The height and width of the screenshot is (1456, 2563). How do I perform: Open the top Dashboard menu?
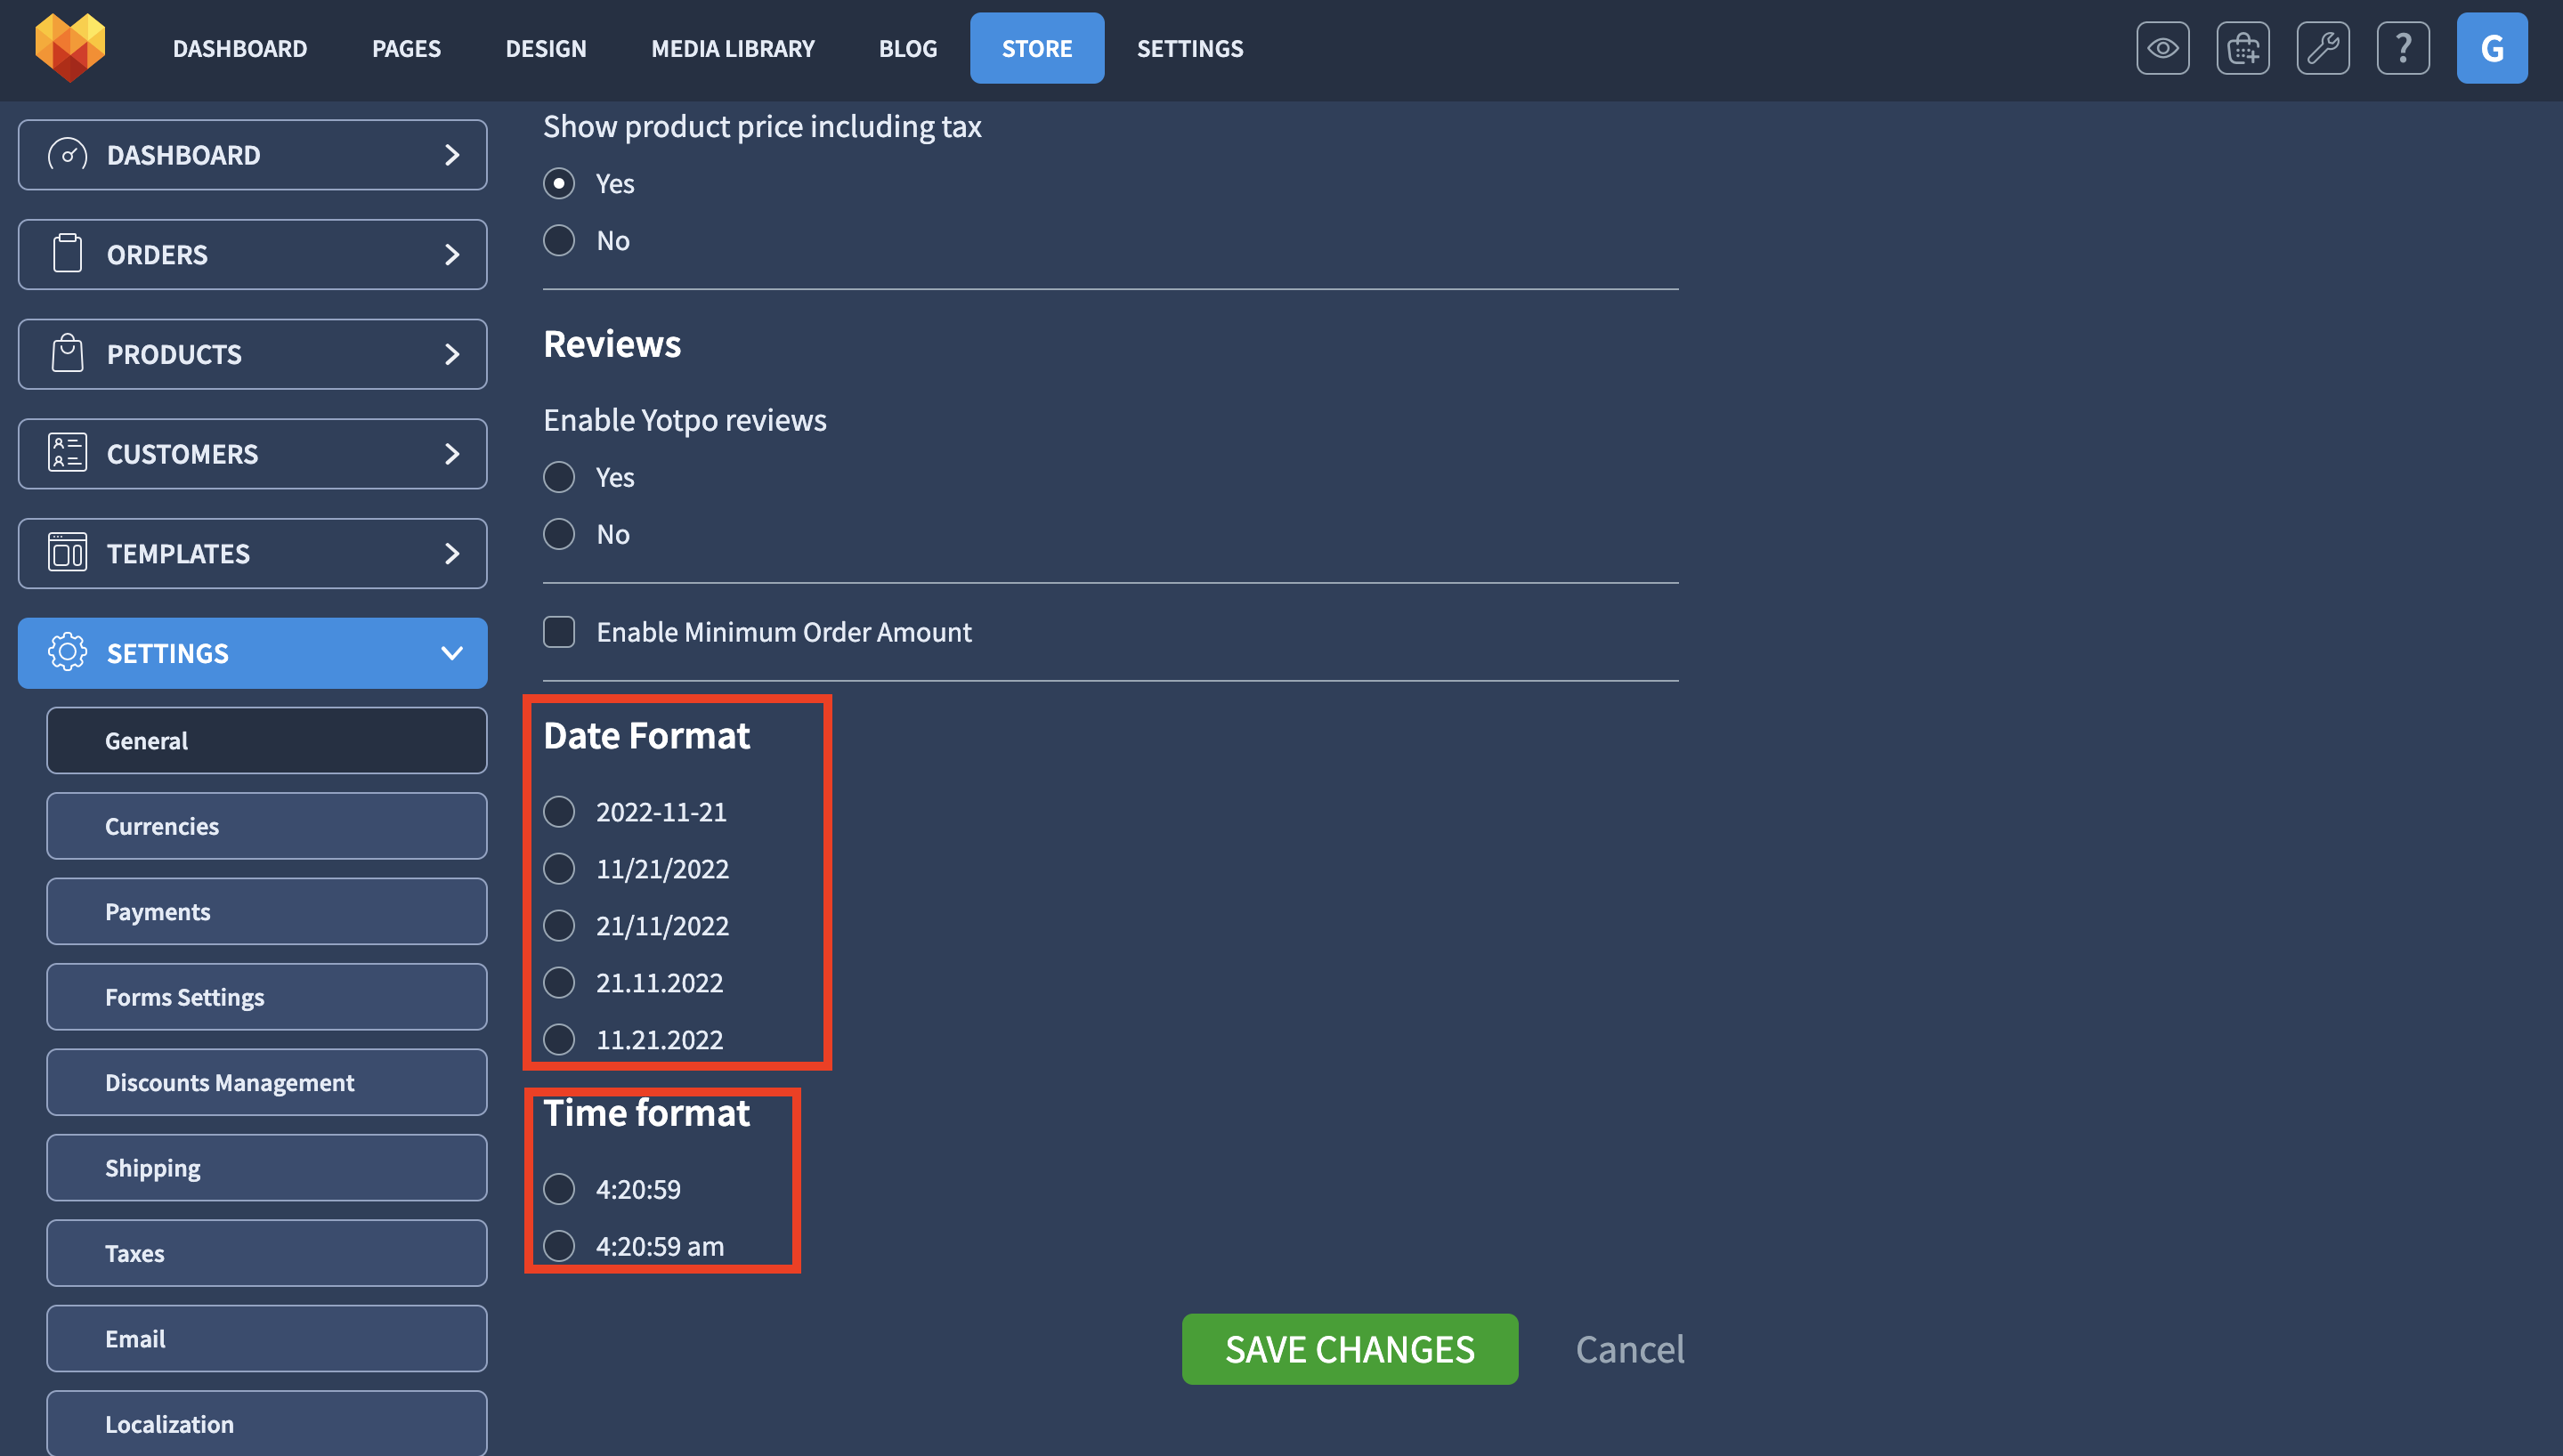[240, 48]
